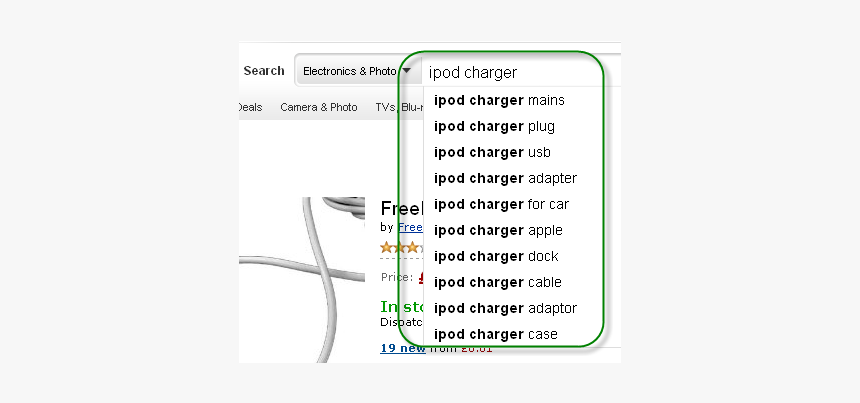Pick the 'ipod charger cable' suggestion
This screenshot has width=860, height=403.
coord(498,282)
